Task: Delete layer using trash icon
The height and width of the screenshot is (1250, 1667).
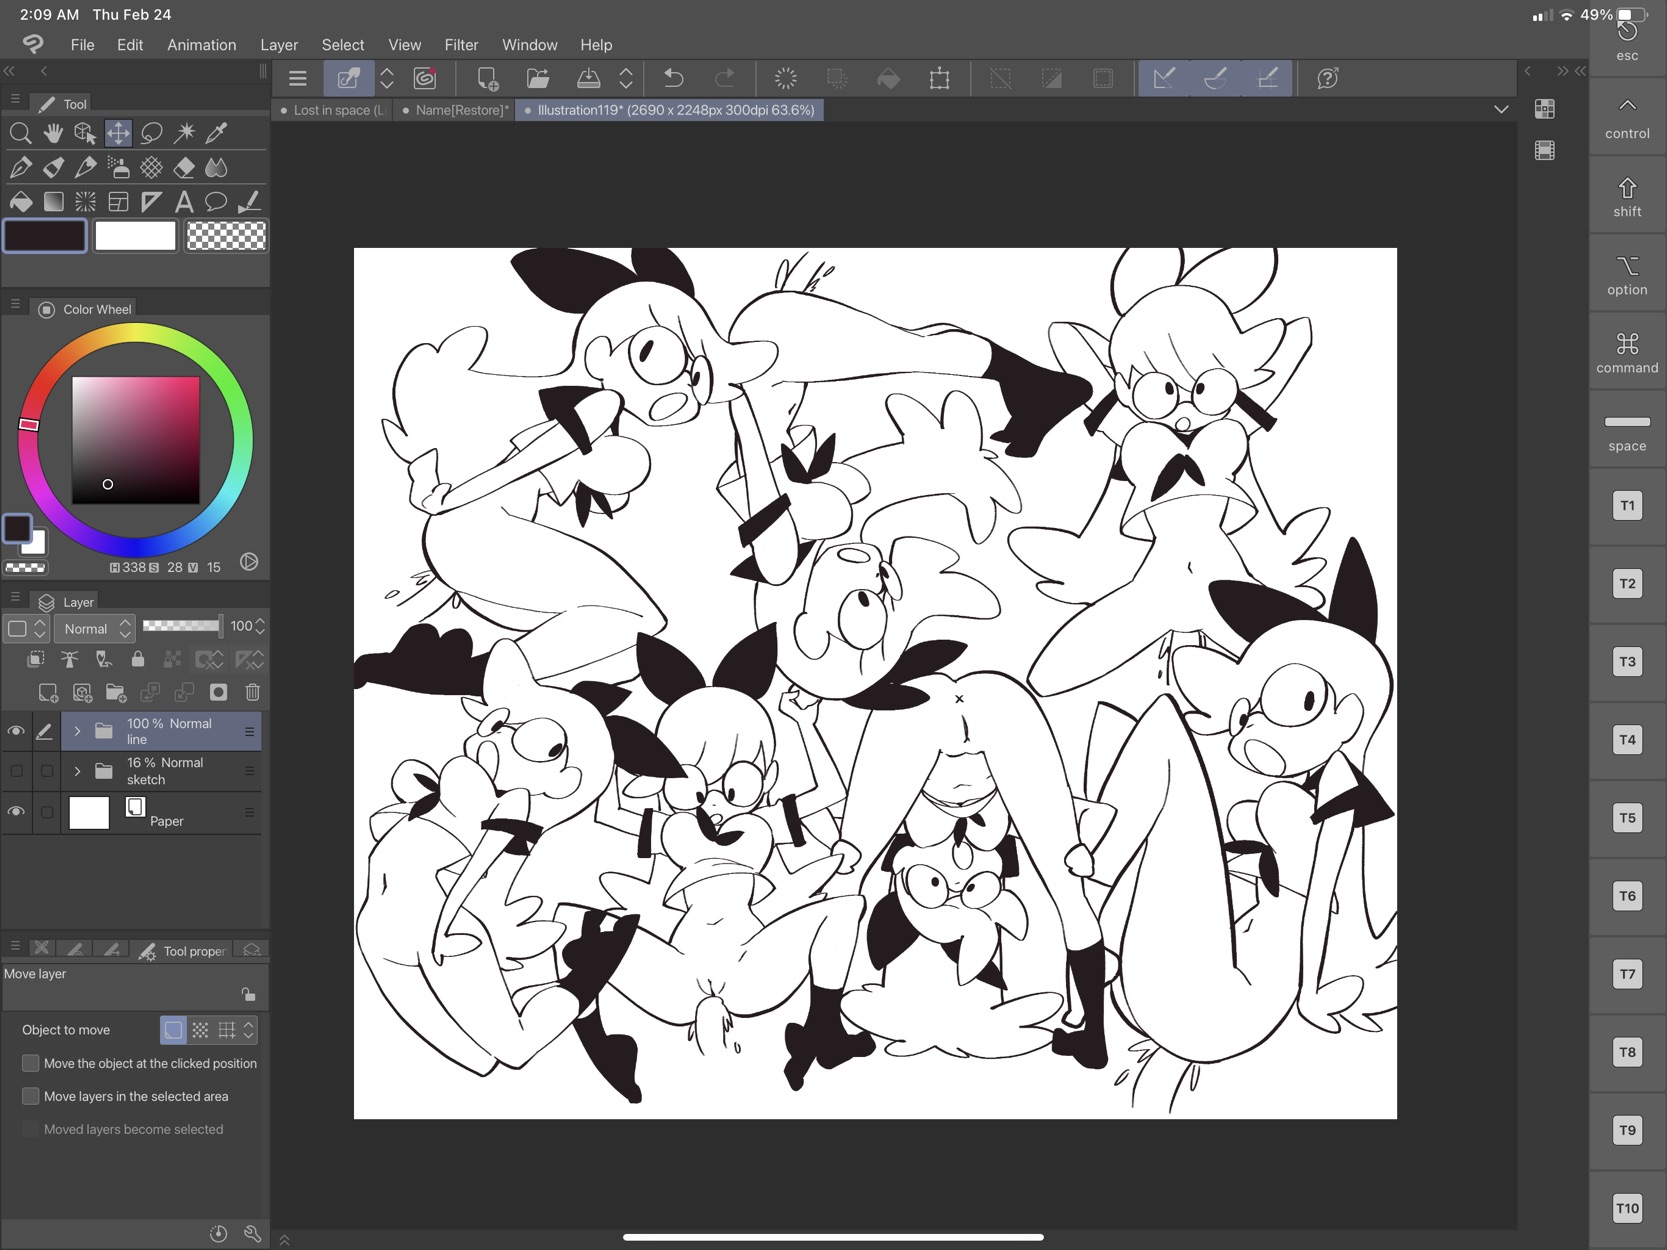Action: 252,692
